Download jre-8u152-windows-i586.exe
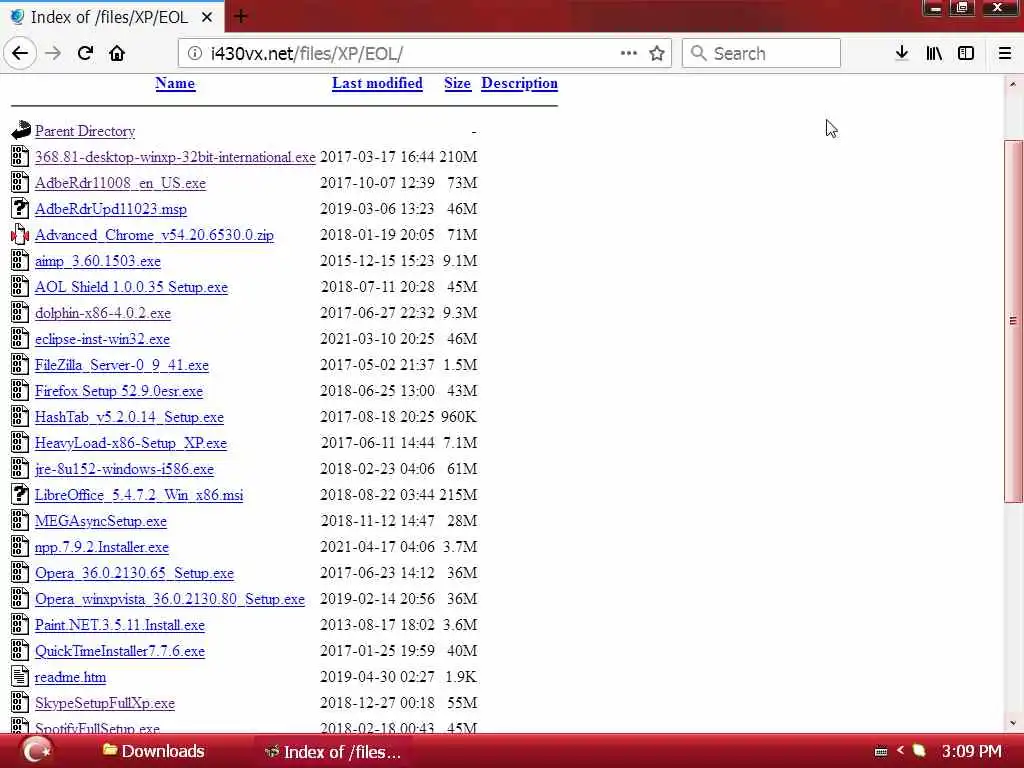The width and height of the screenshot is (1024, 768). pyautogui.click(x=124, y=469)
